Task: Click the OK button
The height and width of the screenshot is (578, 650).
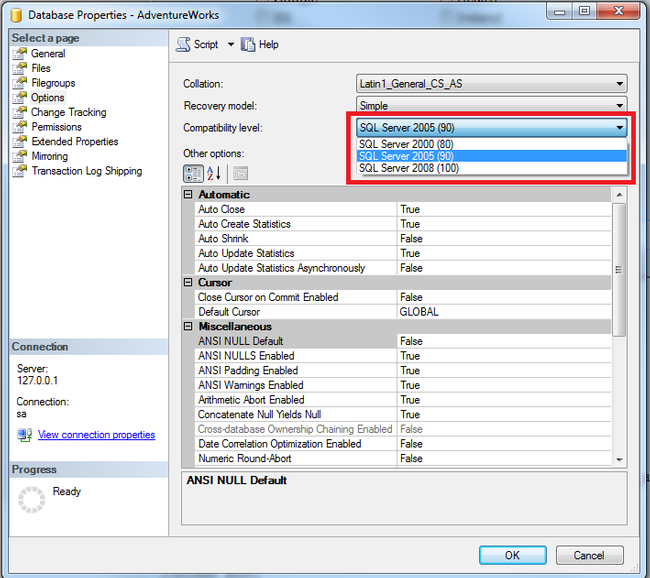Action: click(512, 555)
